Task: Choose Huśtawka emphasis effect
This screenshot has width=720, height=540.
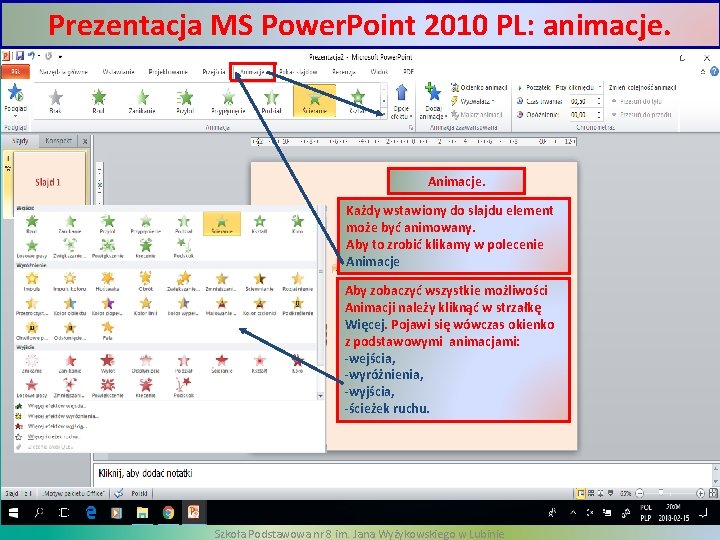Action: pyautogui.click(x=107, y=282)
